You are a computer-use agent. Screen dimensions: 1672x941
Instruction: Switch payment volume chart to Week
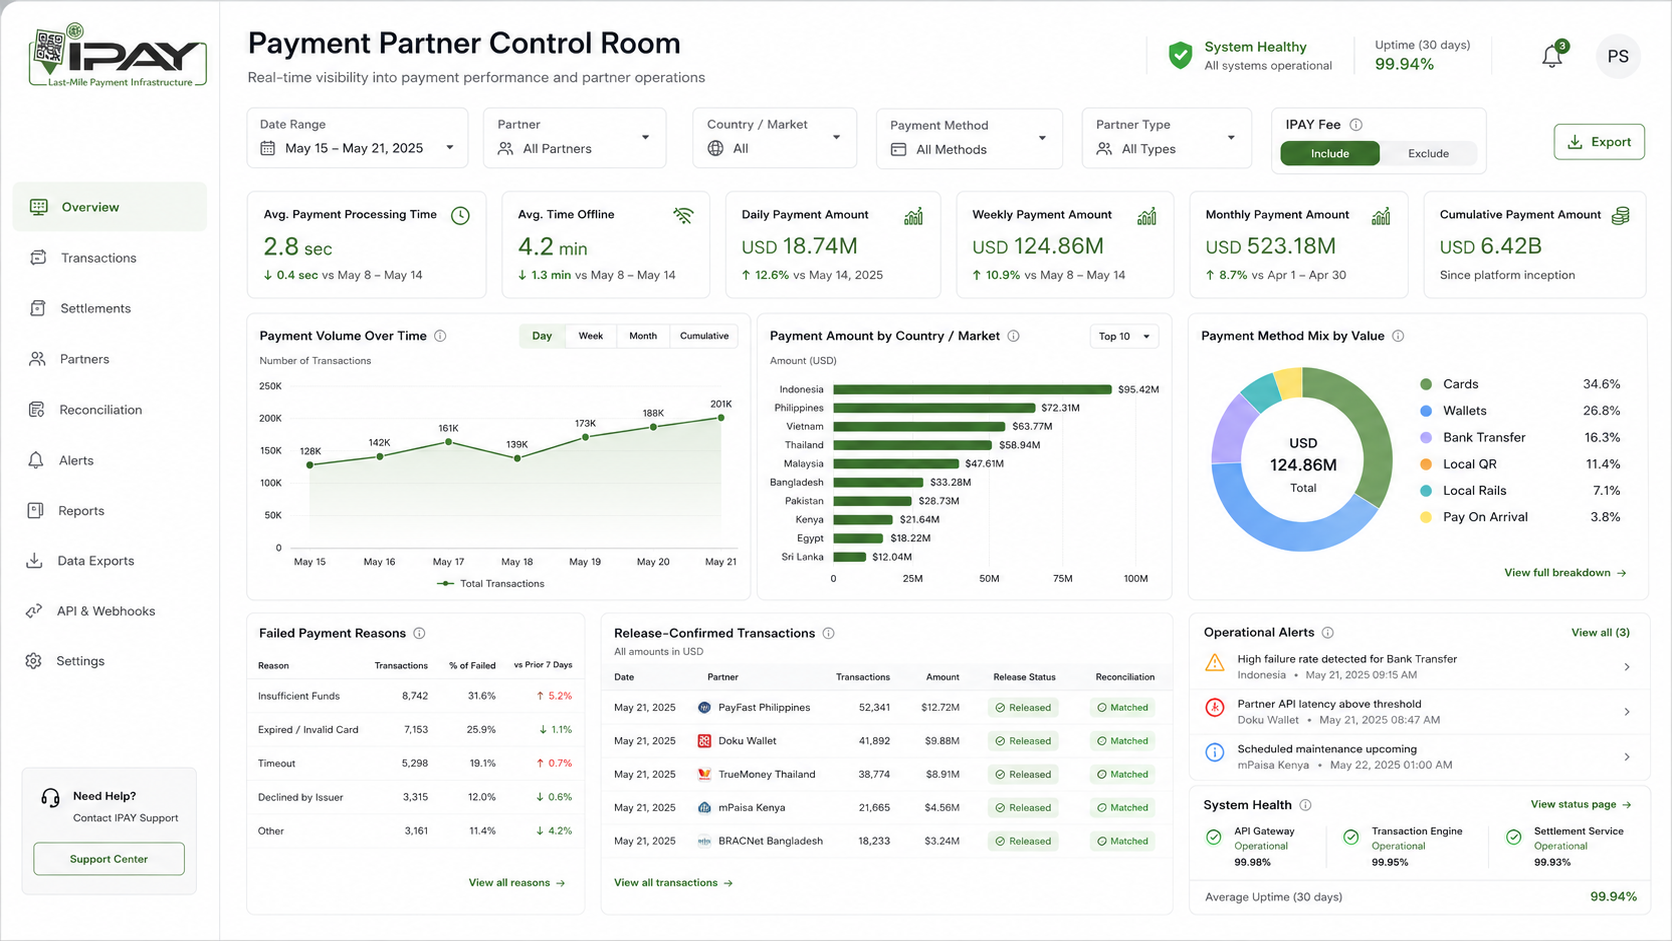(591, 336)
